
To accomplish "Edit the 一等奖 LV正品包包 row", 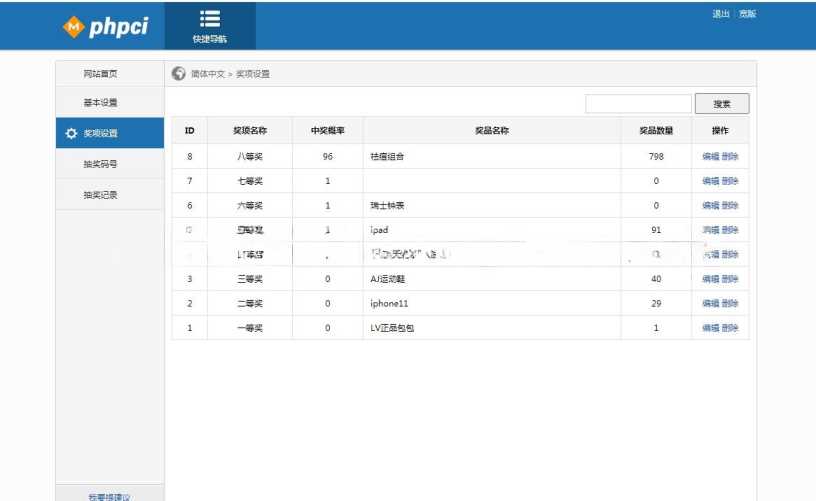I will coord(710,328).
